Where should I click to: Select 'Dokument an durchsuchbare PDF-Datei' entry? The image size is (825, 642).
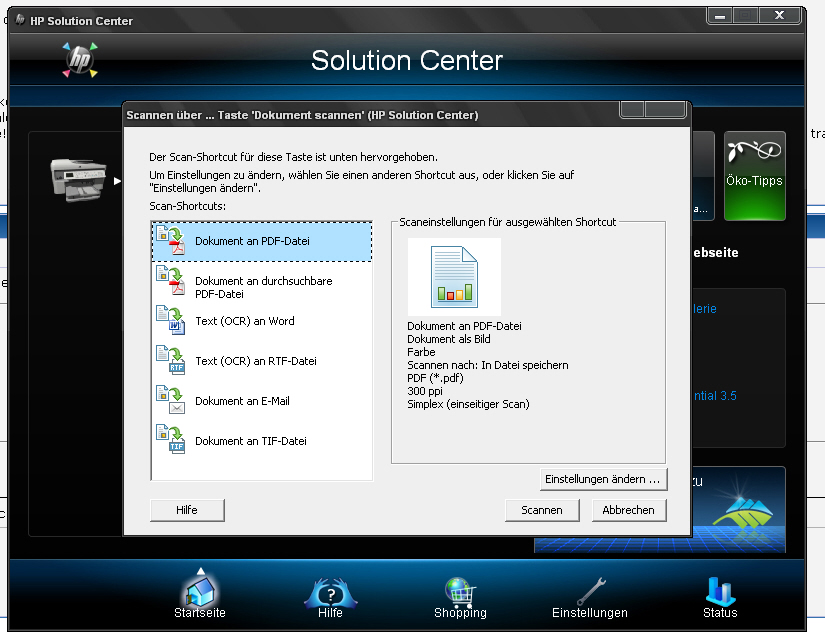[262, 282]
